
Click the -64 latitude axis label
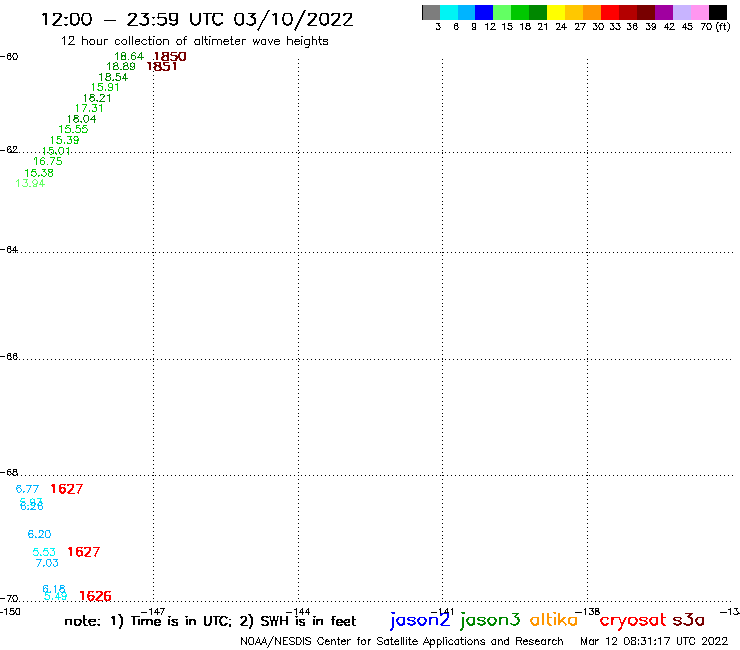(x=9, y=249)
